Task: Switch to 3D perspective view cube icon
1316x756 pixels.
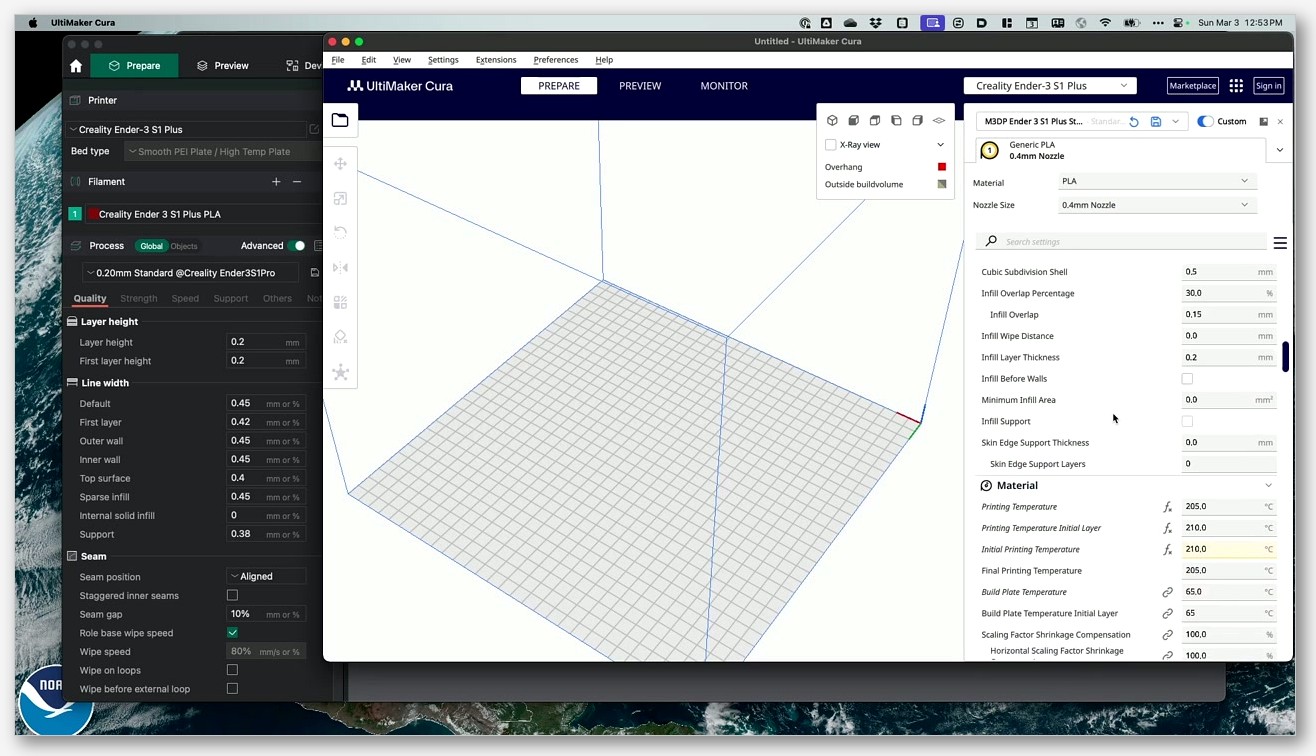Action: (x=832, y=120)
